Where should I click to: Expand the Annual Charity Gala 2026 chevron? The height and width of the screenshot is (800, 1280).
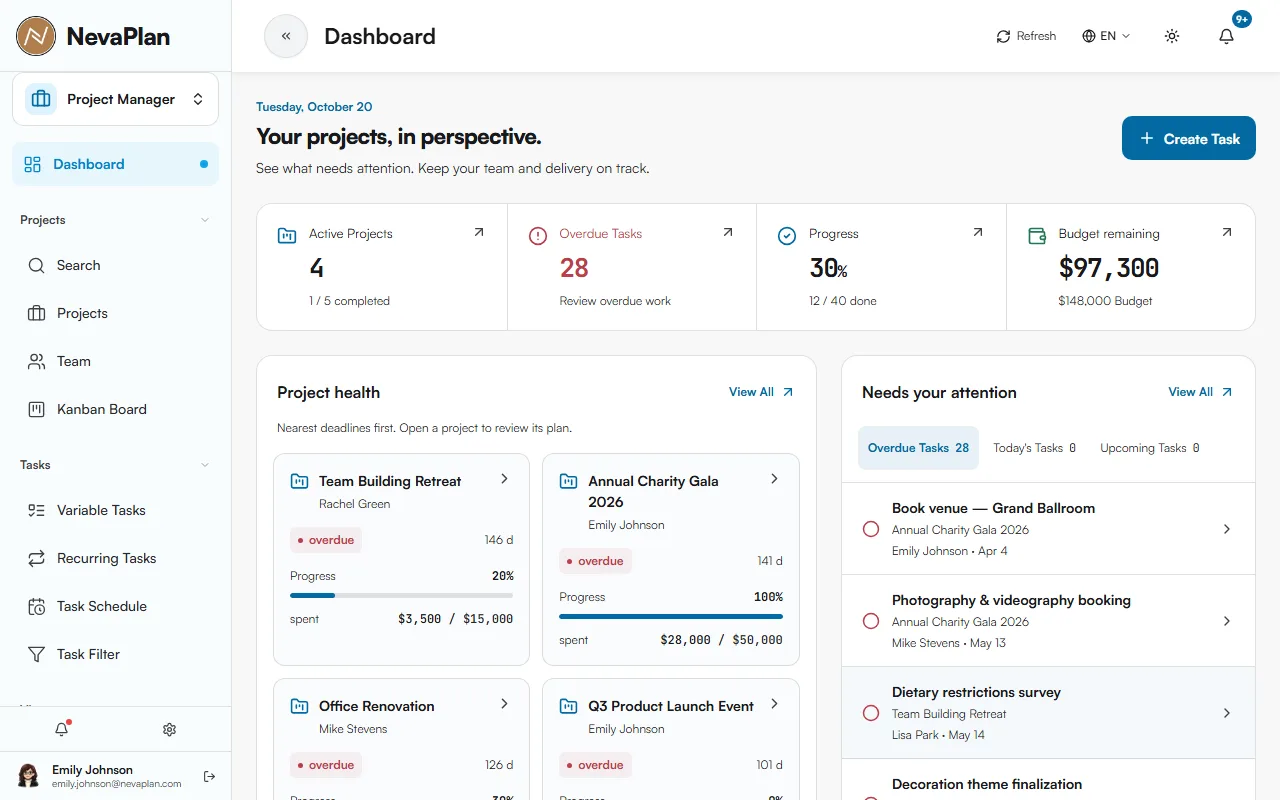[x=774, y=479]
